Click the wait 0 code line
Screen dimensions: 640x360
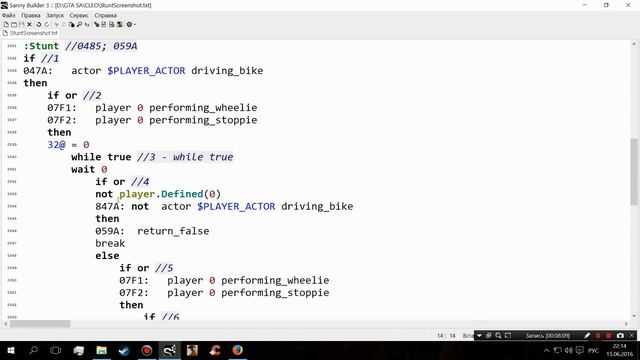point(89,169)
